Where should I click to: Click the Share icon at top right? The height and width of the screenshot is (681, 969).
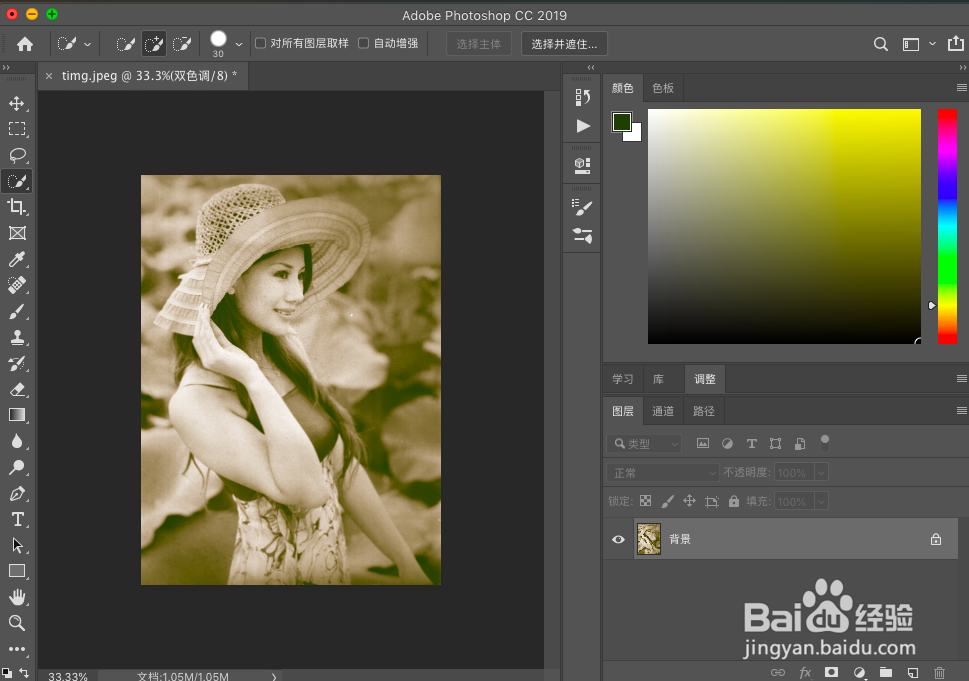[x=955, y=43]
